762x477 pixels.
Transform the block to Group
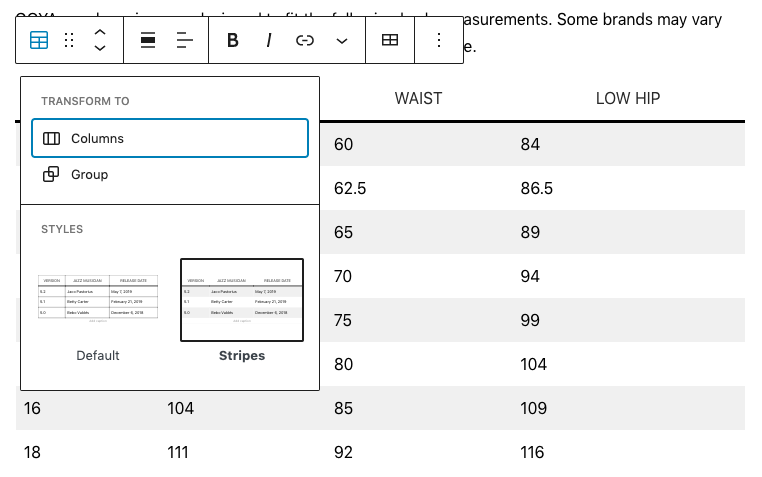click(170, 174)
